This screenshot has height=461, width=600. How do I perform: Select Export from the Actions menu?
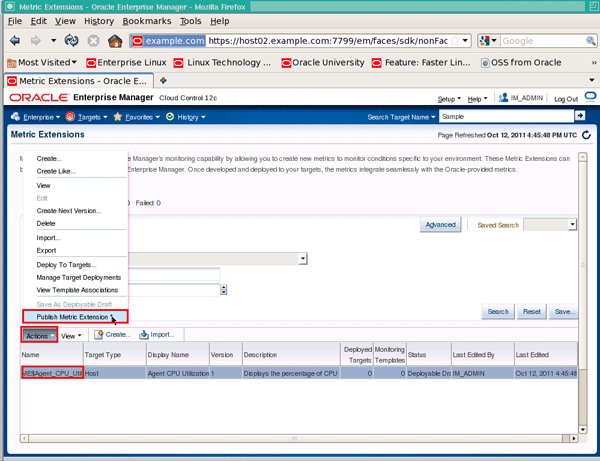pos(46,250)
